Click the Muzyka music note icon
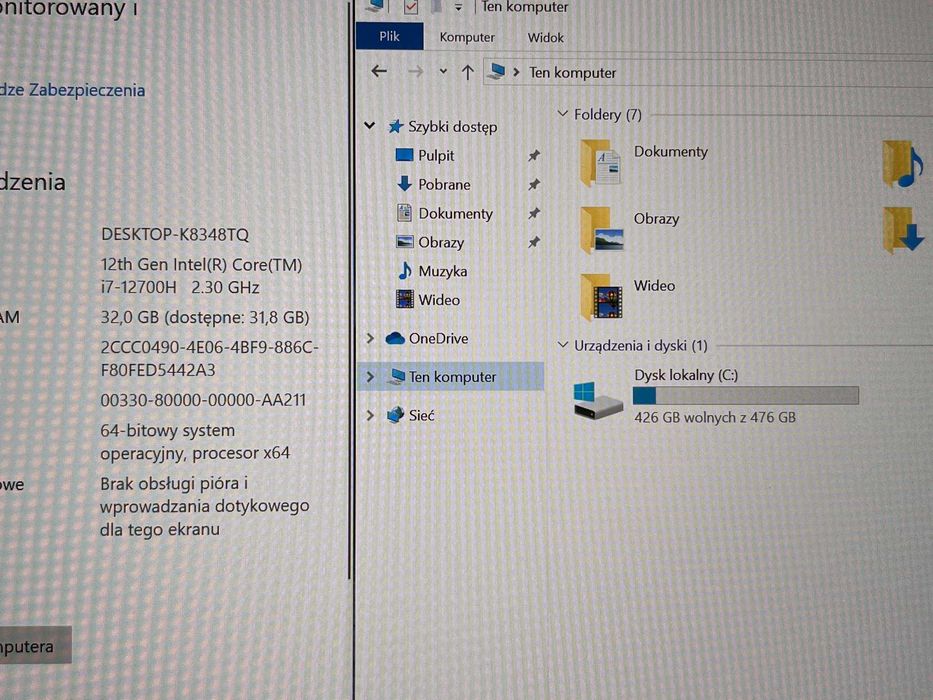Viewport: 933px width, 700px height. (x=405, y=271)
